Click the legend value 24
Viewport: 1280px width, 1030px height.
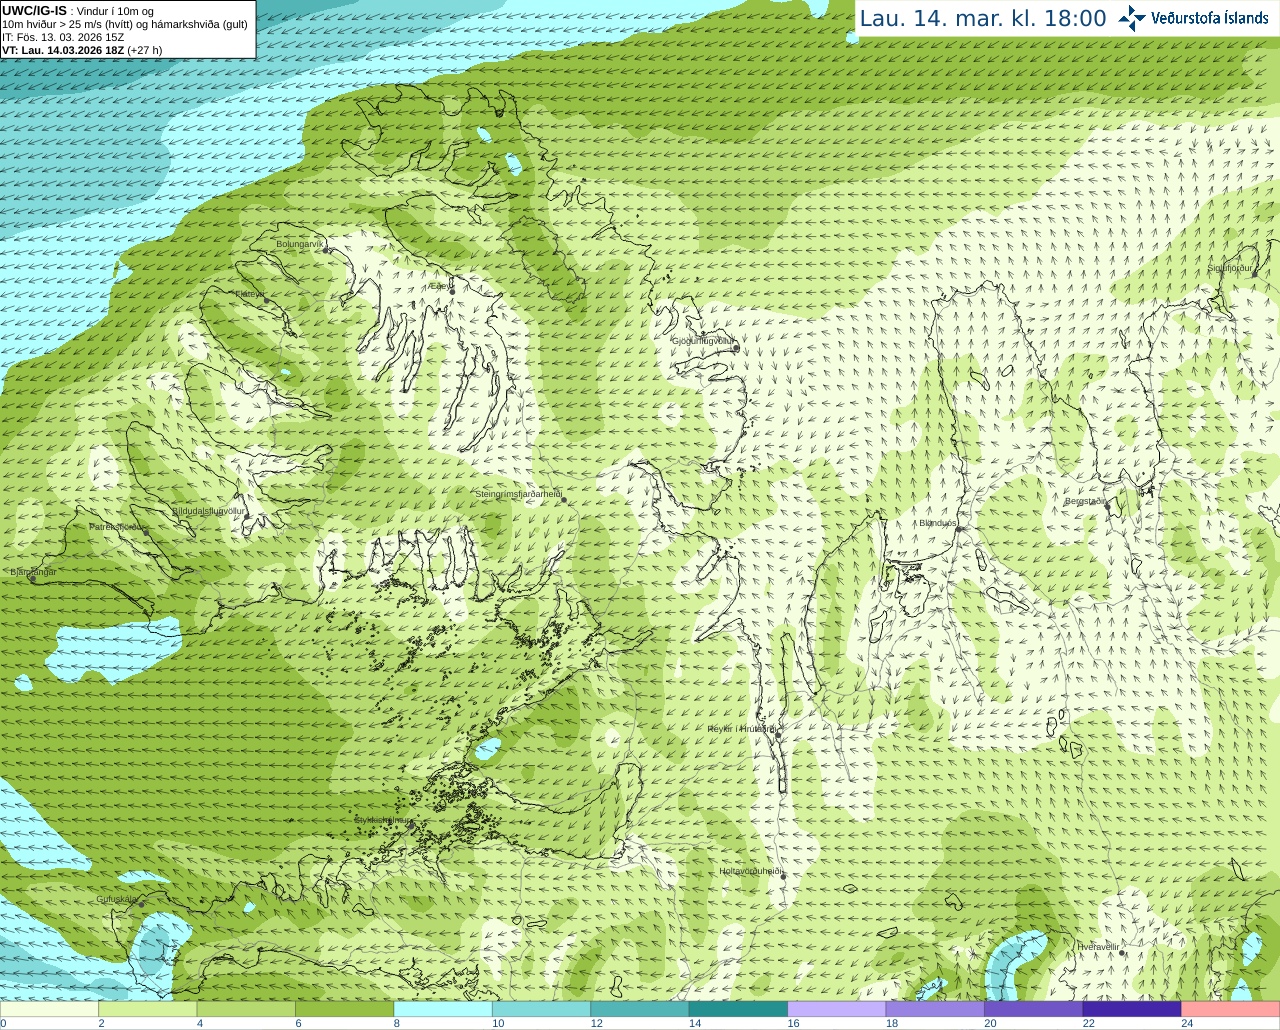pos(1187,1023)
